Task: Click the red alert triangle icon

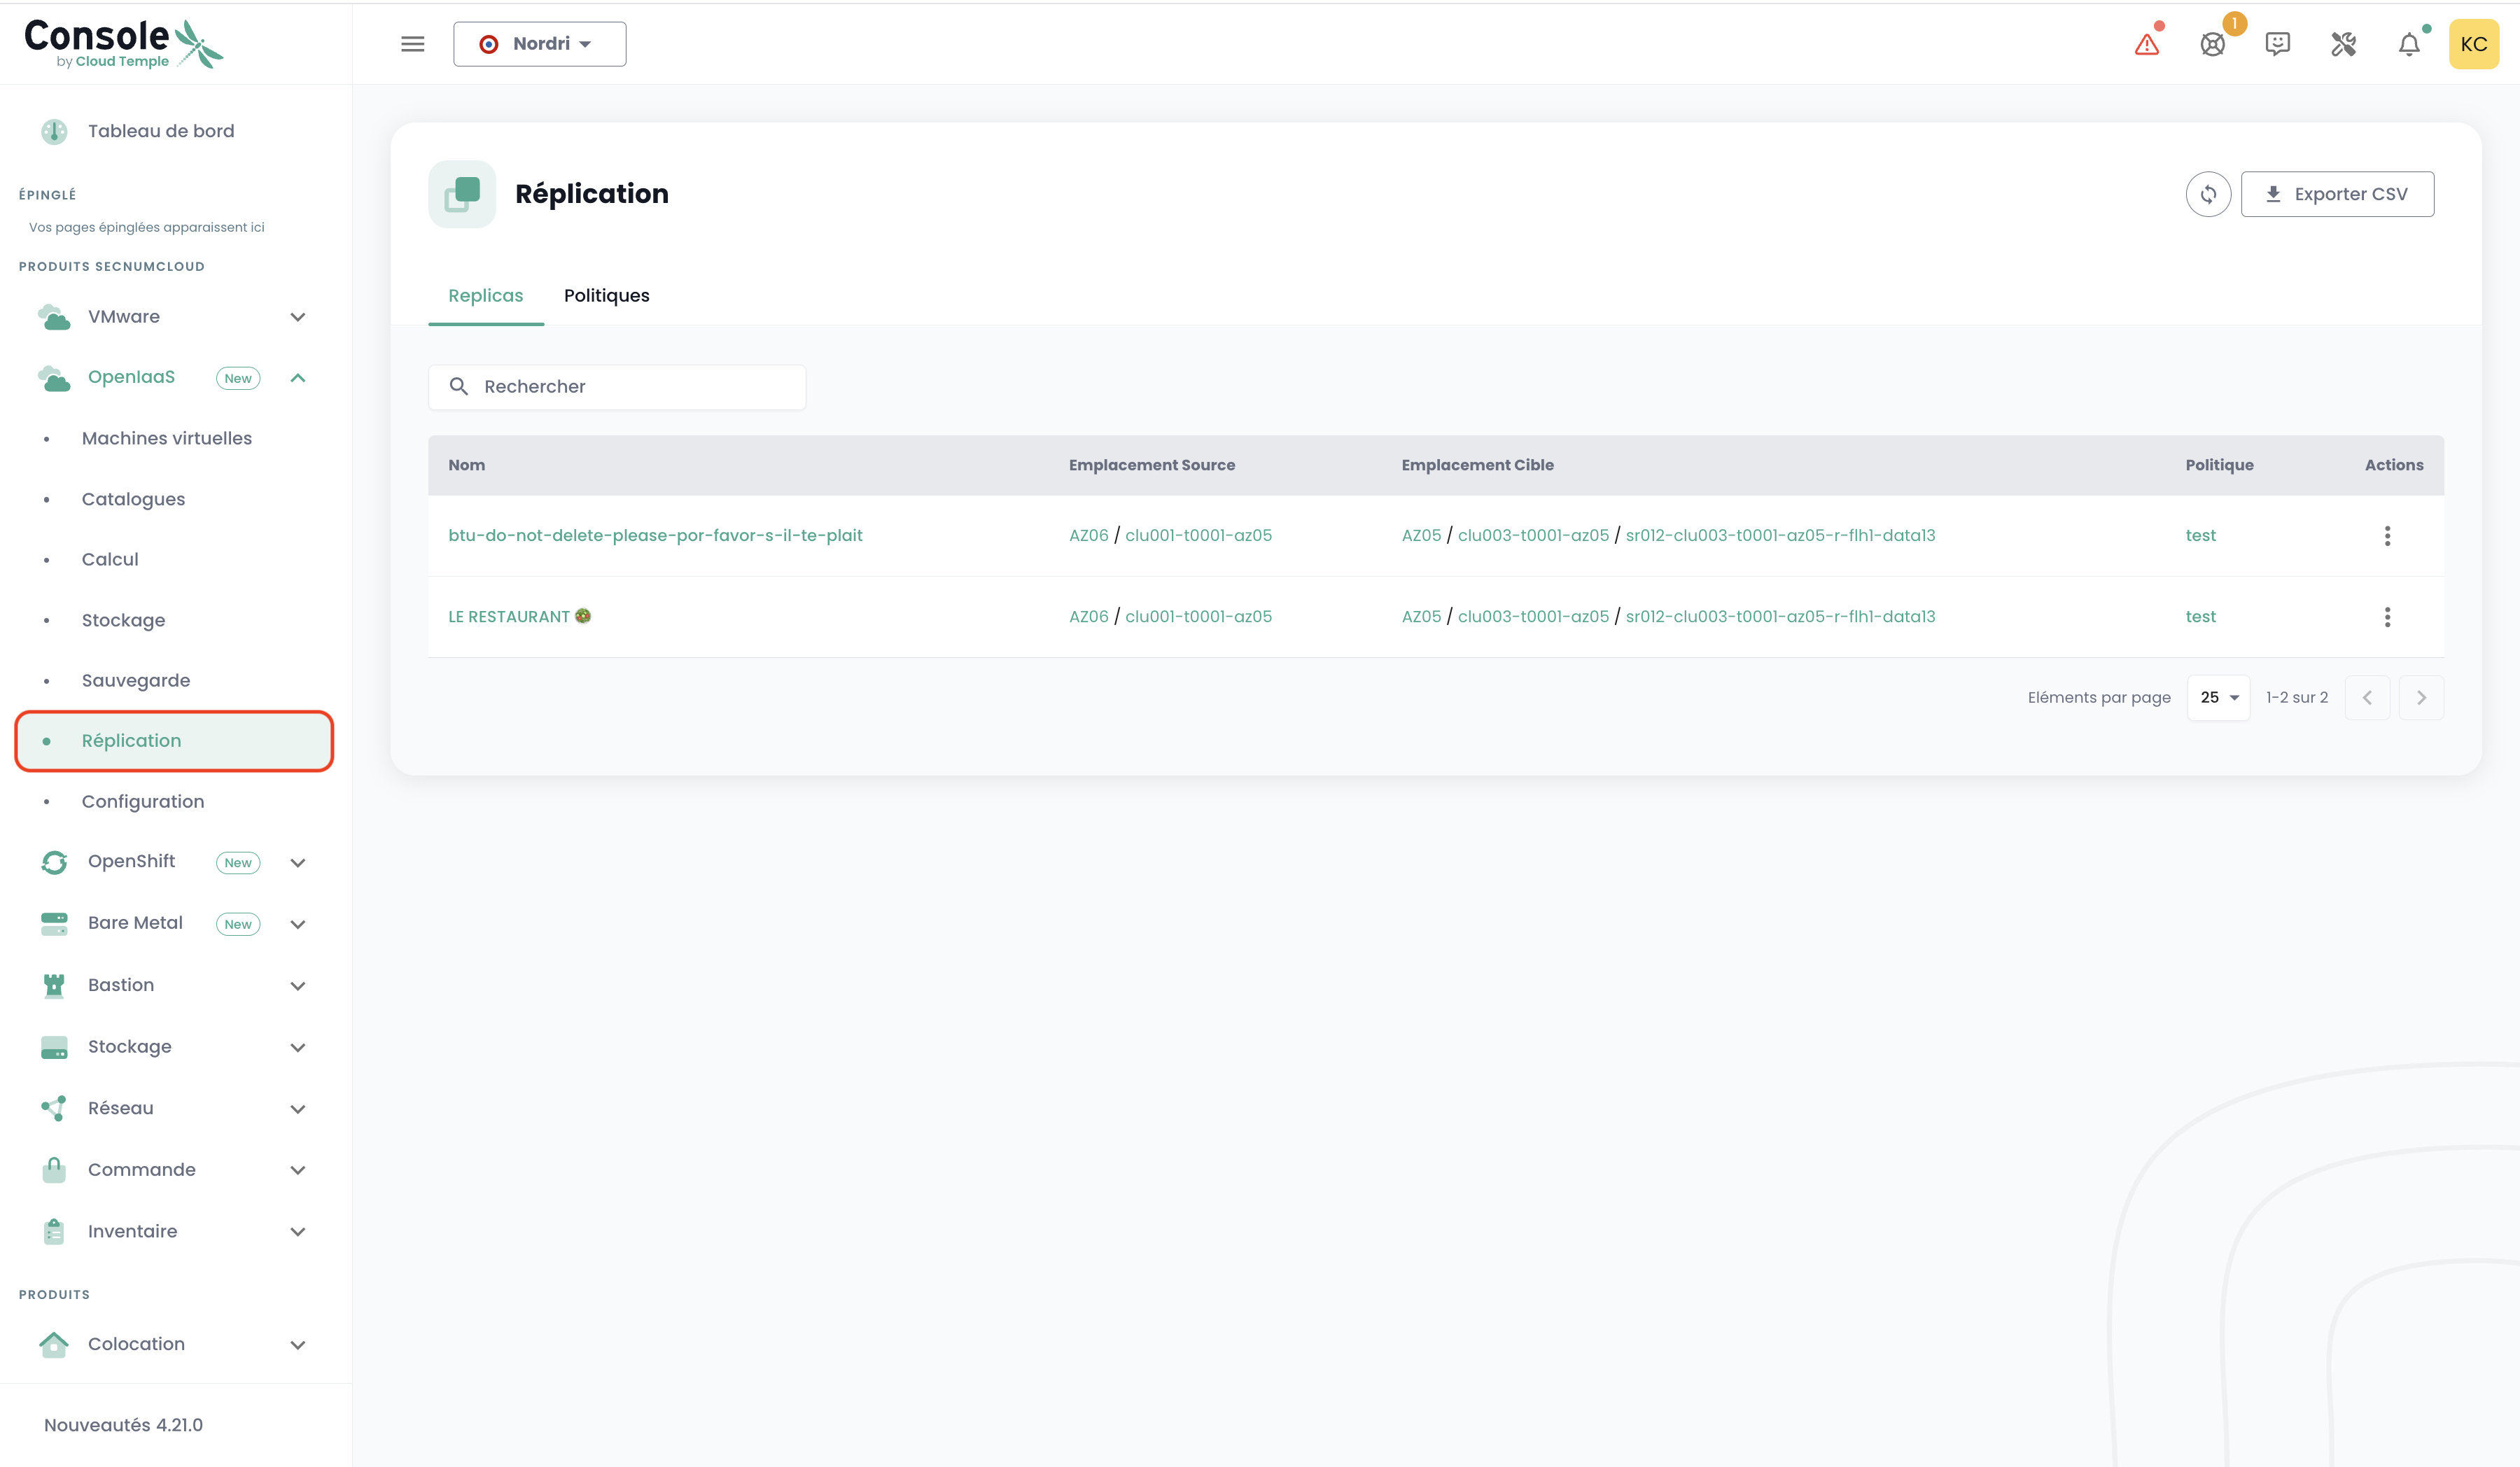Action: [2146, 45]
